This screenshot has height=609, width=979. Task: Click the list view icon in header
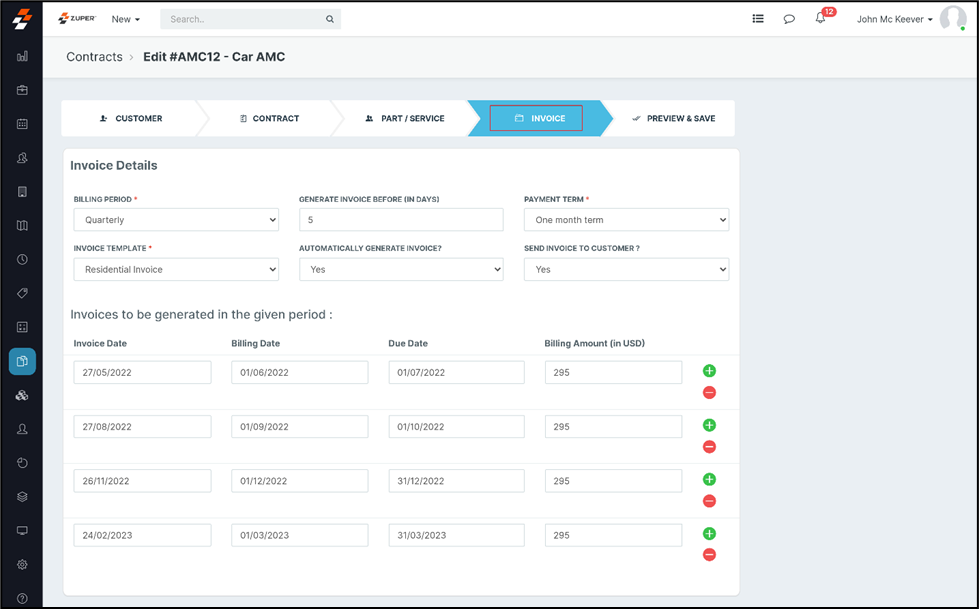(x=758, y=19)
